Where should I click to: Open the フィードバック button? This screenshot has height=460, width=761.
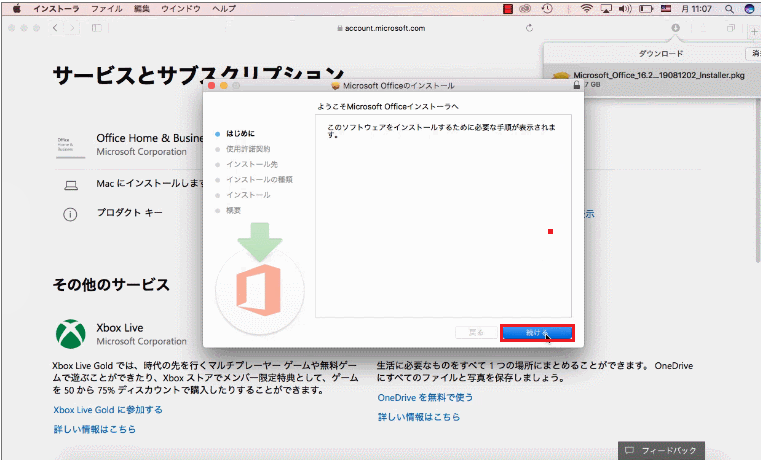pyautogui.click(x=661, y=451)
